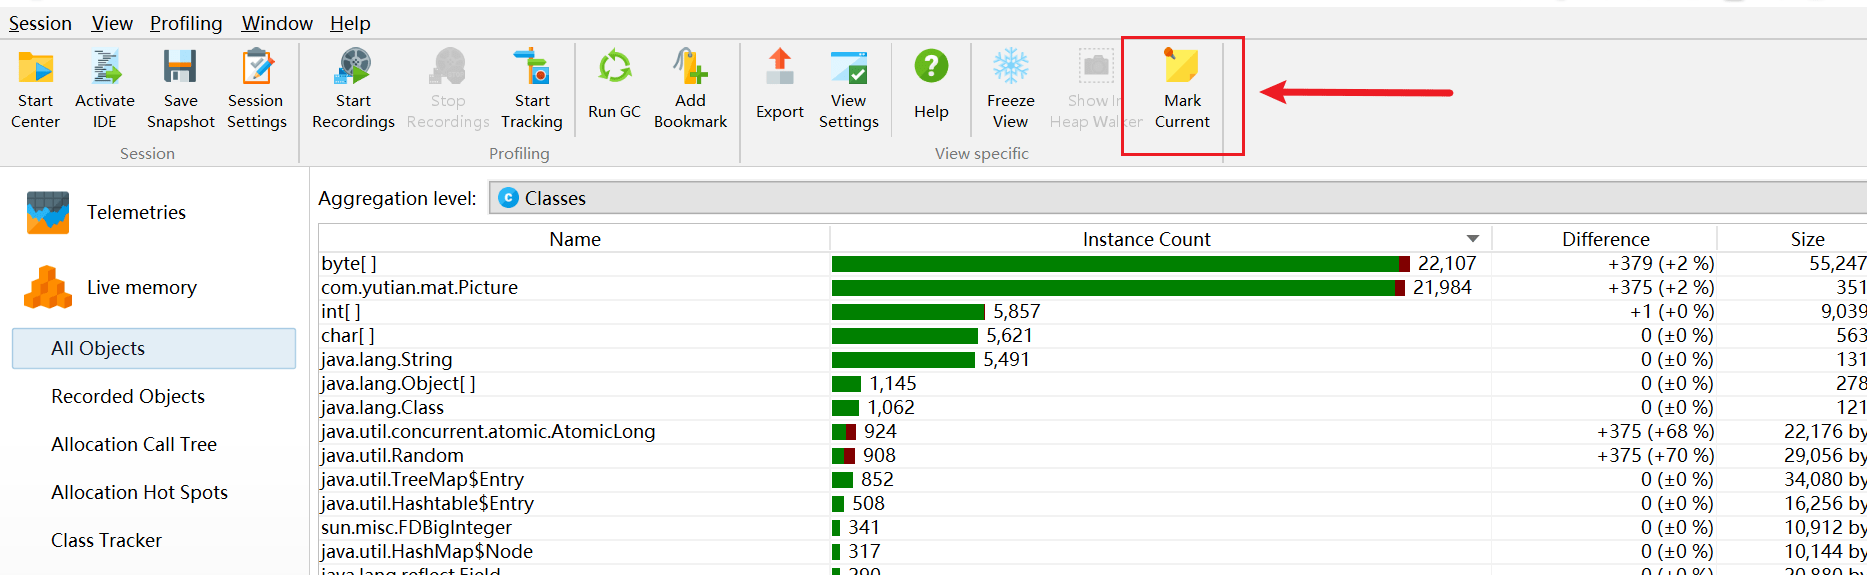Expand the Live memory section
The height and width of the screenshot is (575, 1867).
[141, 288]
